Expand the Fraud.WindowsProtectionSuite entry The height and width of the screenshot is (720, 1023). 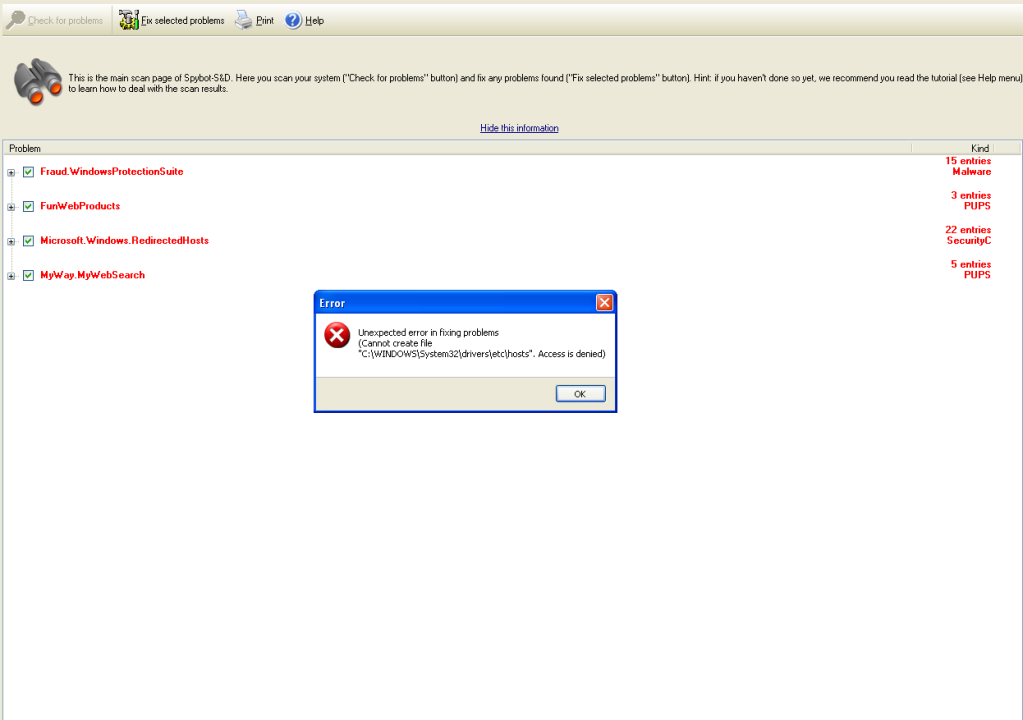click(x=11, y=173)
